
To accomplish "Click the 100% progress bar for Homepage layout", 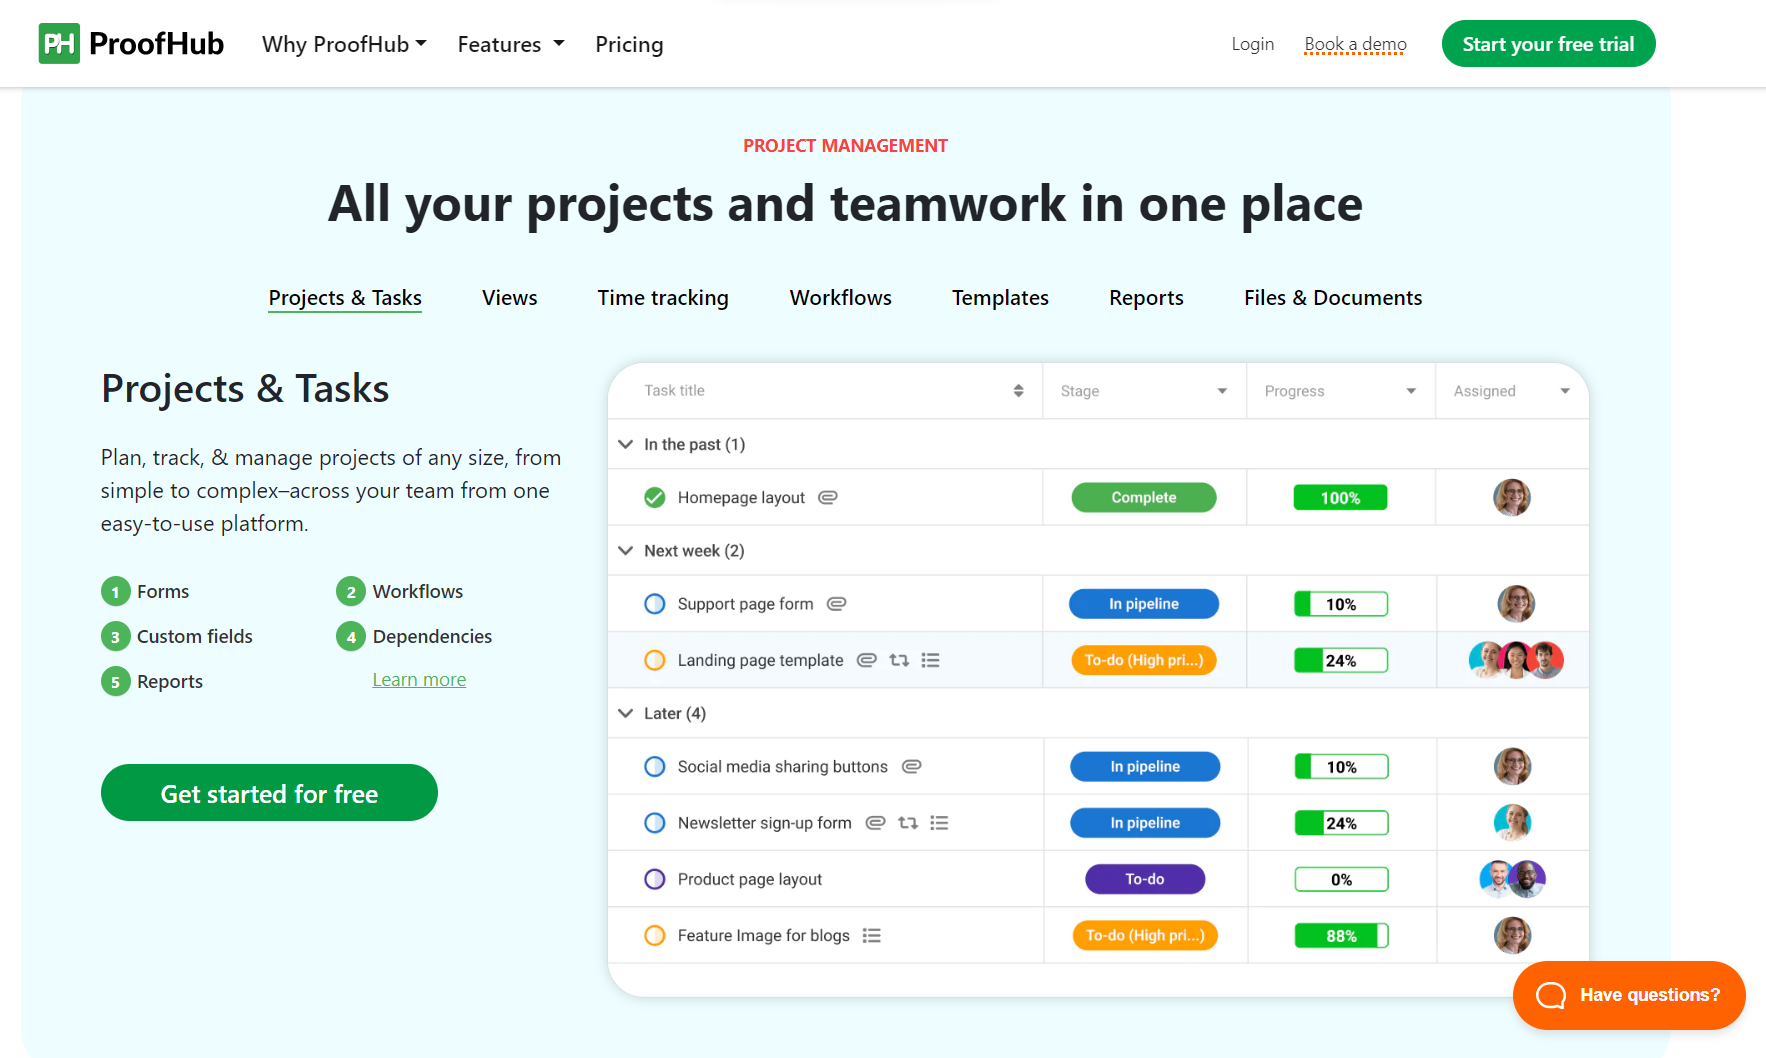I will coord(1340,497).
